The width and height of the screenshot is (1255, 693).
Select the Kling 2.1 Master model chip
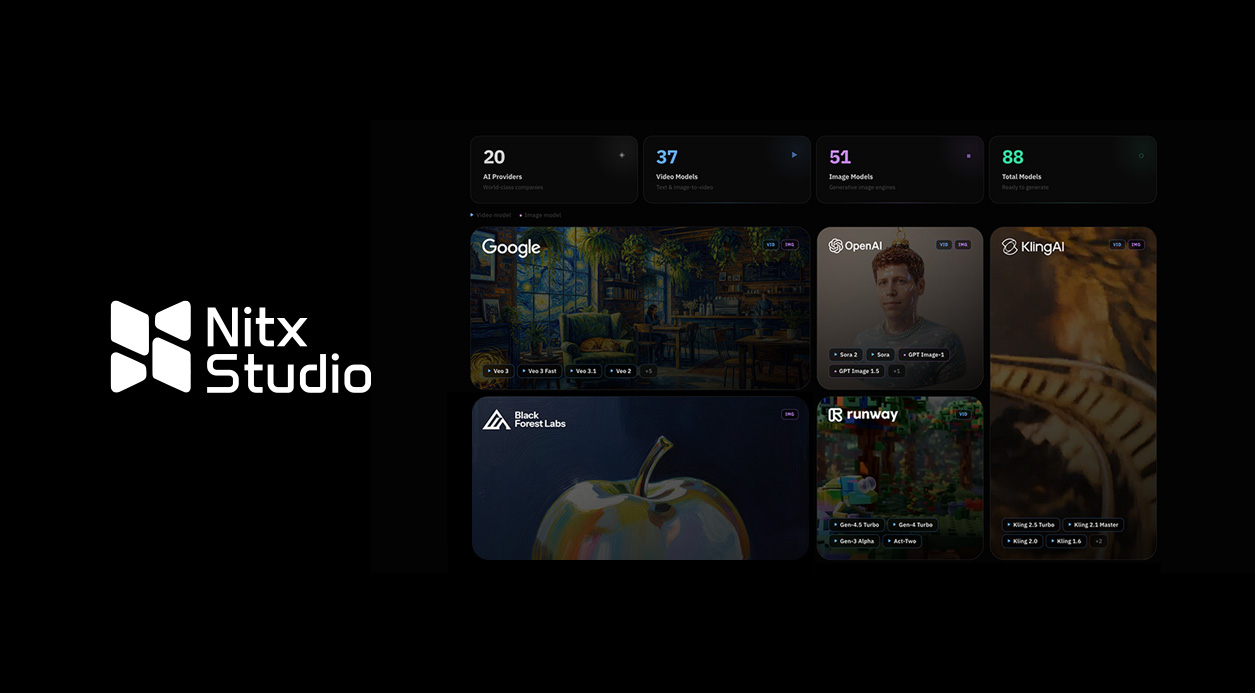1093,524
